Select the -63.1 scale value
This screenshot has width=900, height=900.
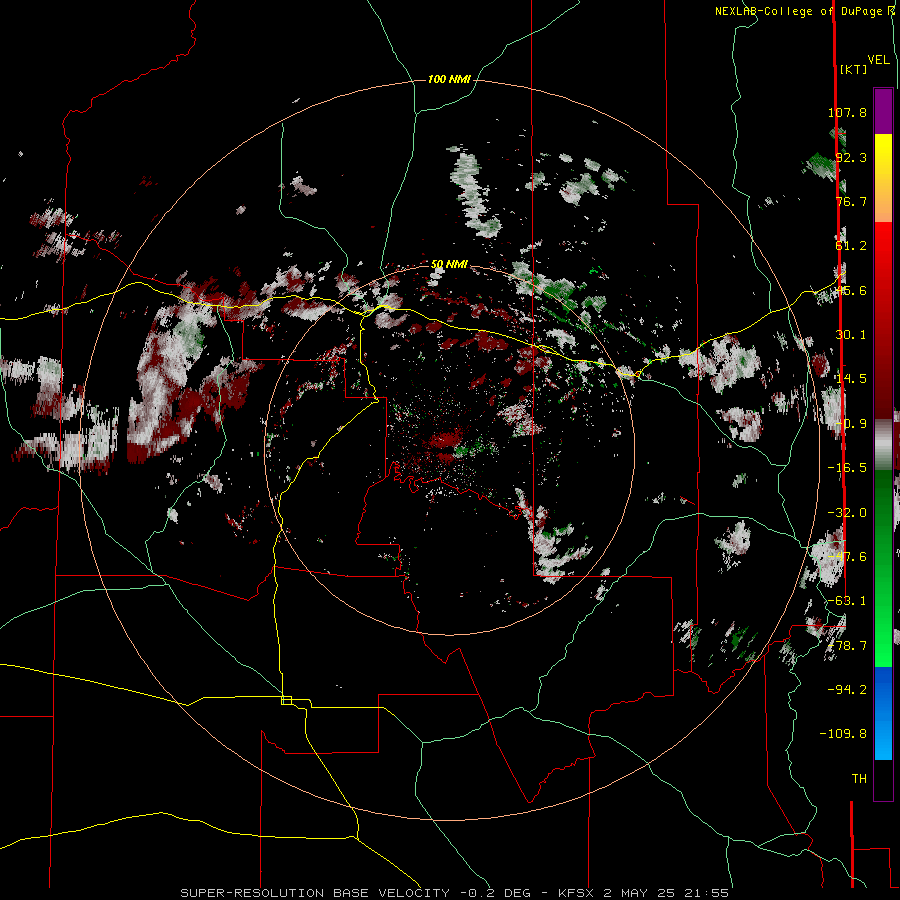tap(847, 601)
